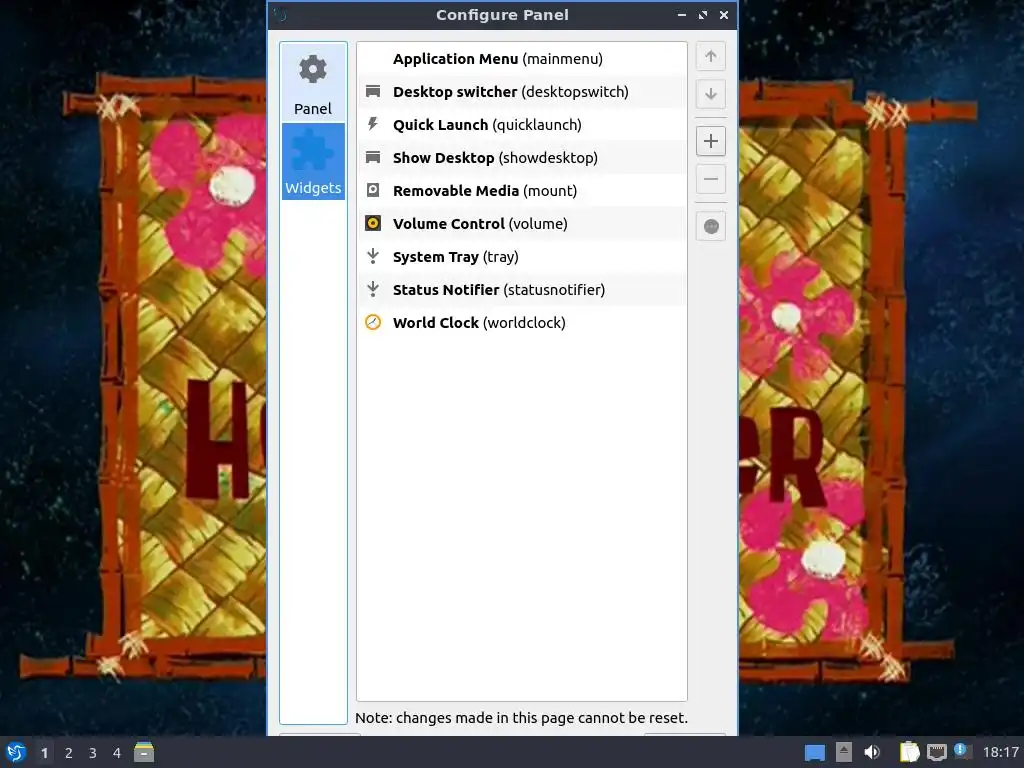Screen dimensions: 1024x768
Task: Select Removable Media (mount) row
Action: click(x=522, y=191)
